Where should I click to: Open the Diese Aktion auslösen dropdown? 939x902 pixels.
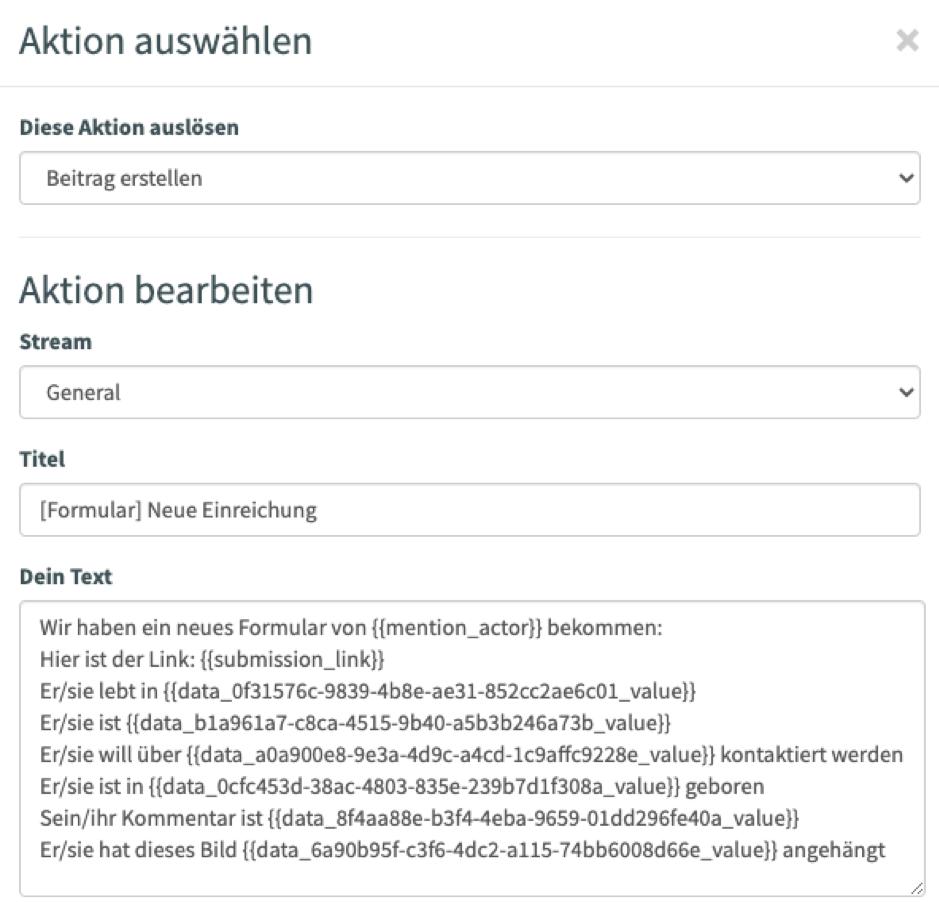click(470, 178)
